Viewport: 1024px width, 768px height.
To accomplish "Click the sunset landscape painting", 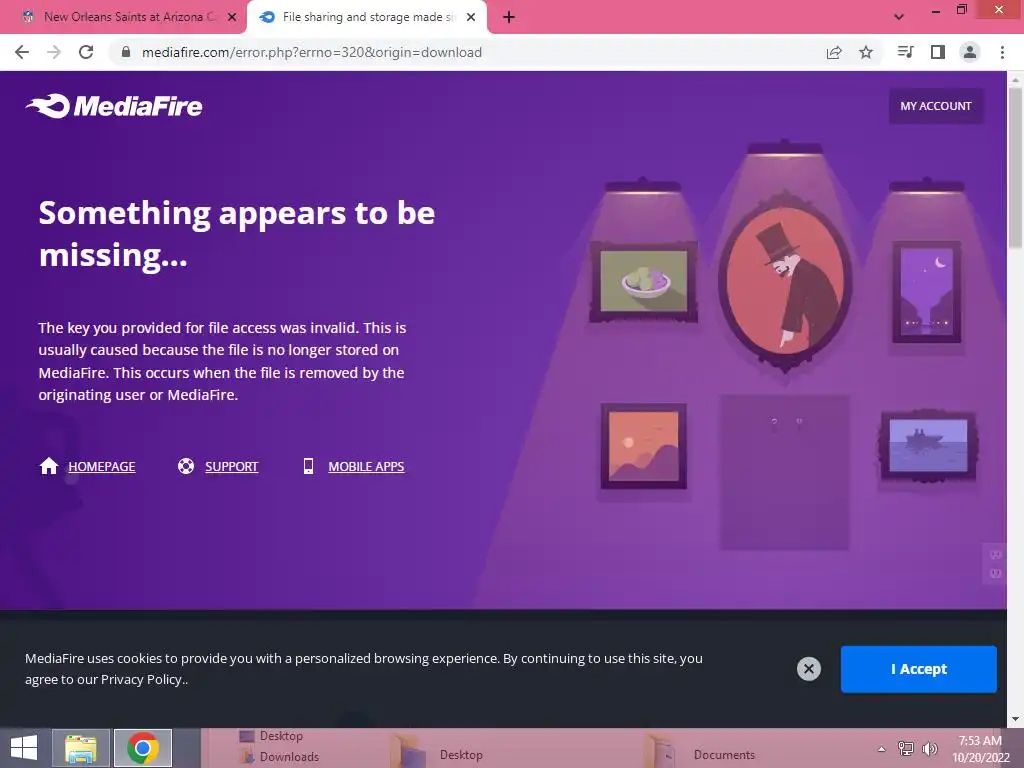I will click(x=643, y=447).
